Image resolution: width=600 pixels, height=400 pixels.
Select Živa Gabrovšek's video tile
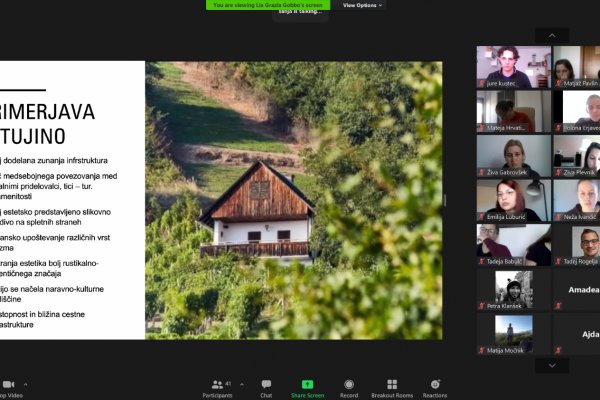(x=512, y=156)
